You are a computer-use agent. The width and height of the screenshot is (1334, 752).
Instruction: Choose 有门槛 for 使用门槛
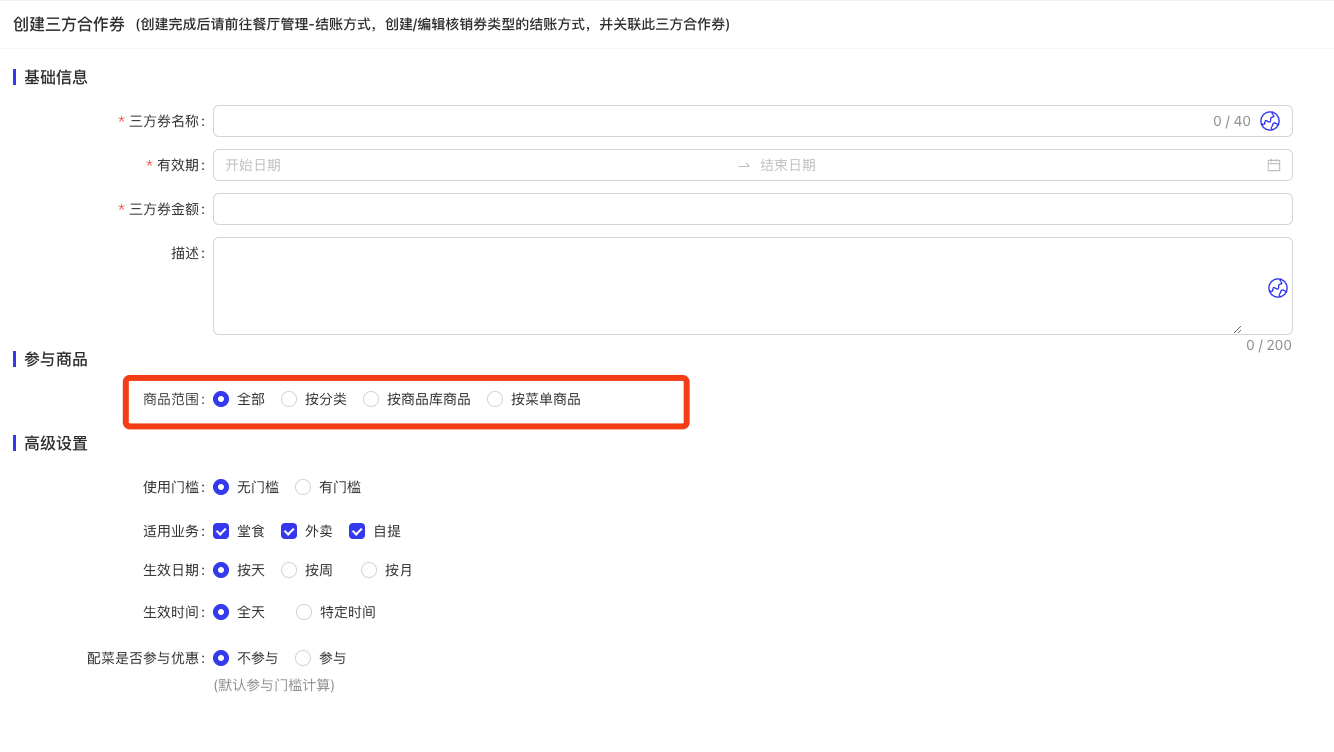click(303, 487)
